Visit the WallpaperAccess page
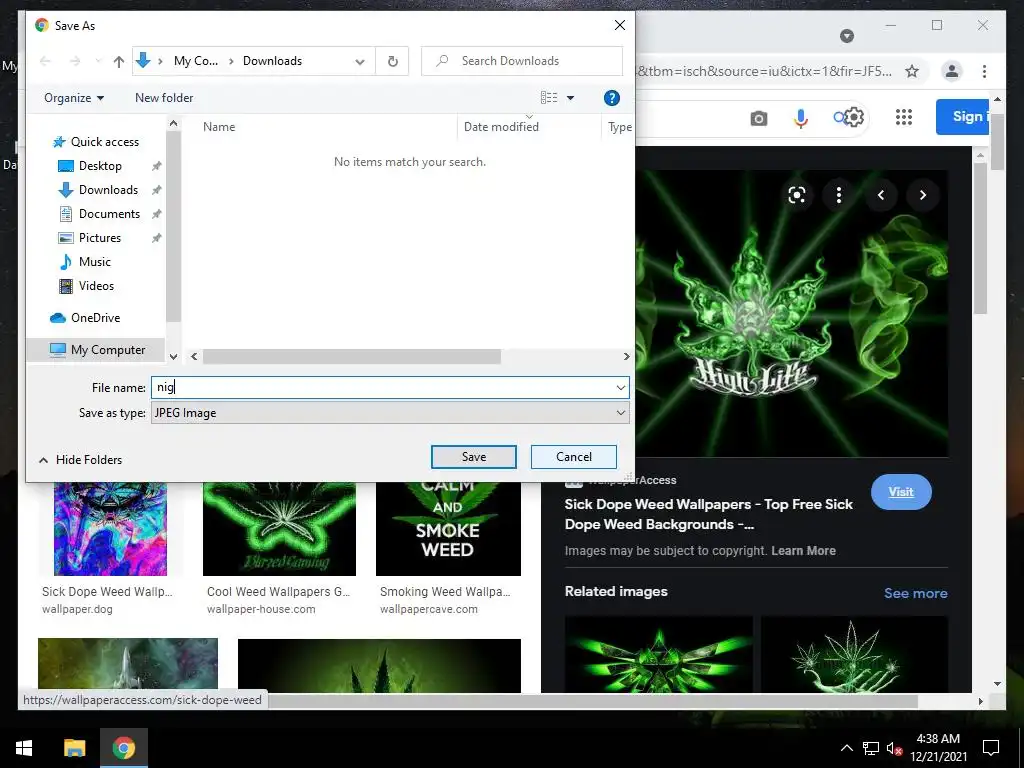This screenshot has height=768, width=1024. point(901,492)
